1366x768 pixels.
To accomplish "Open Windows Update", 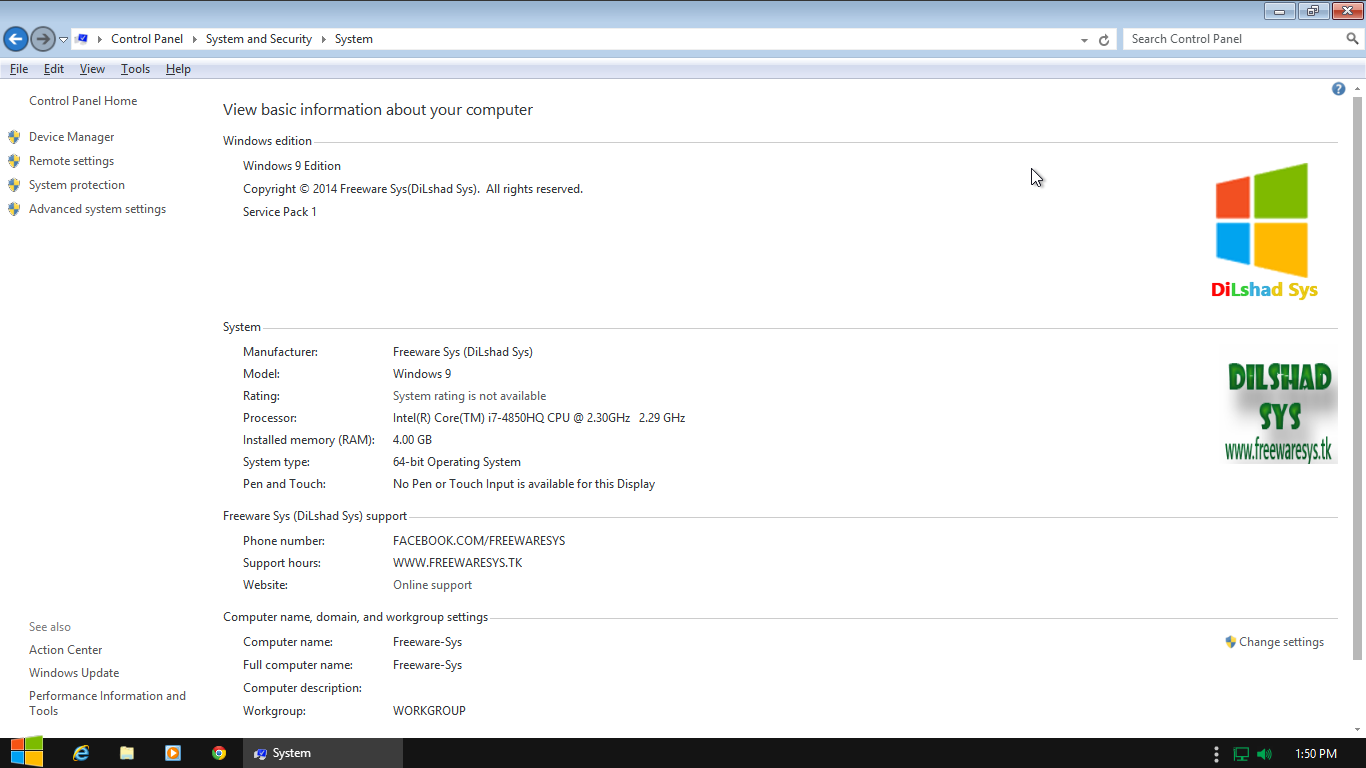I will coord(74,673).
